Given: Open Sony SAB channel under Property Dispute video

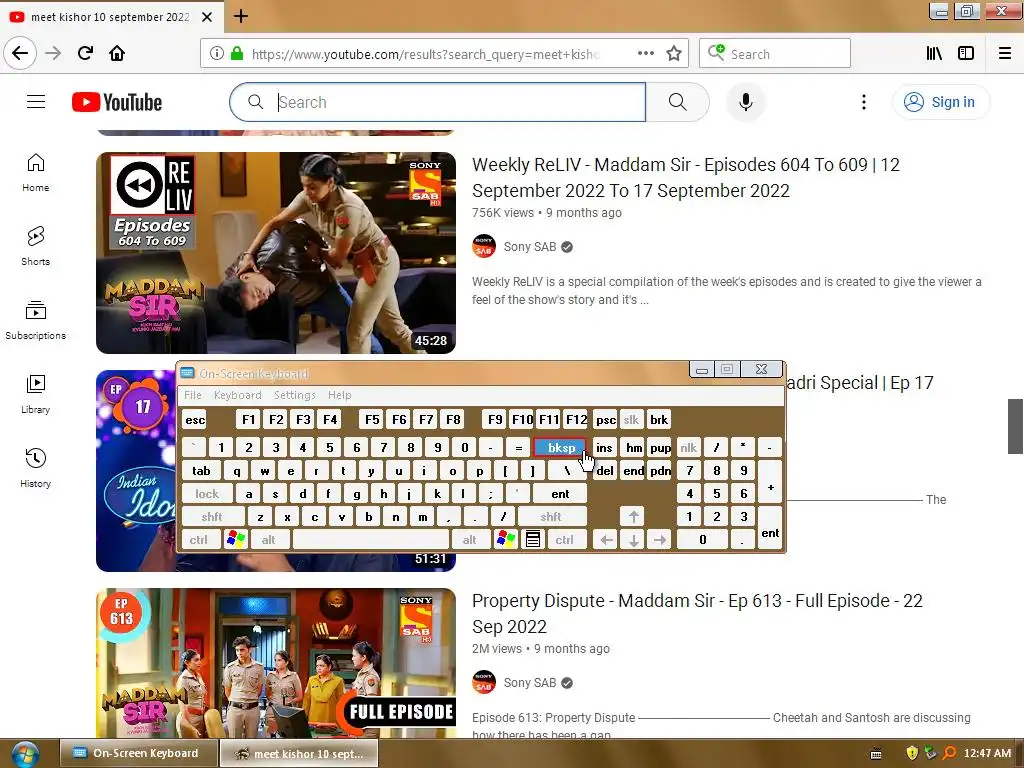Looking at the screenshot, I should click(x=530, y=682).
